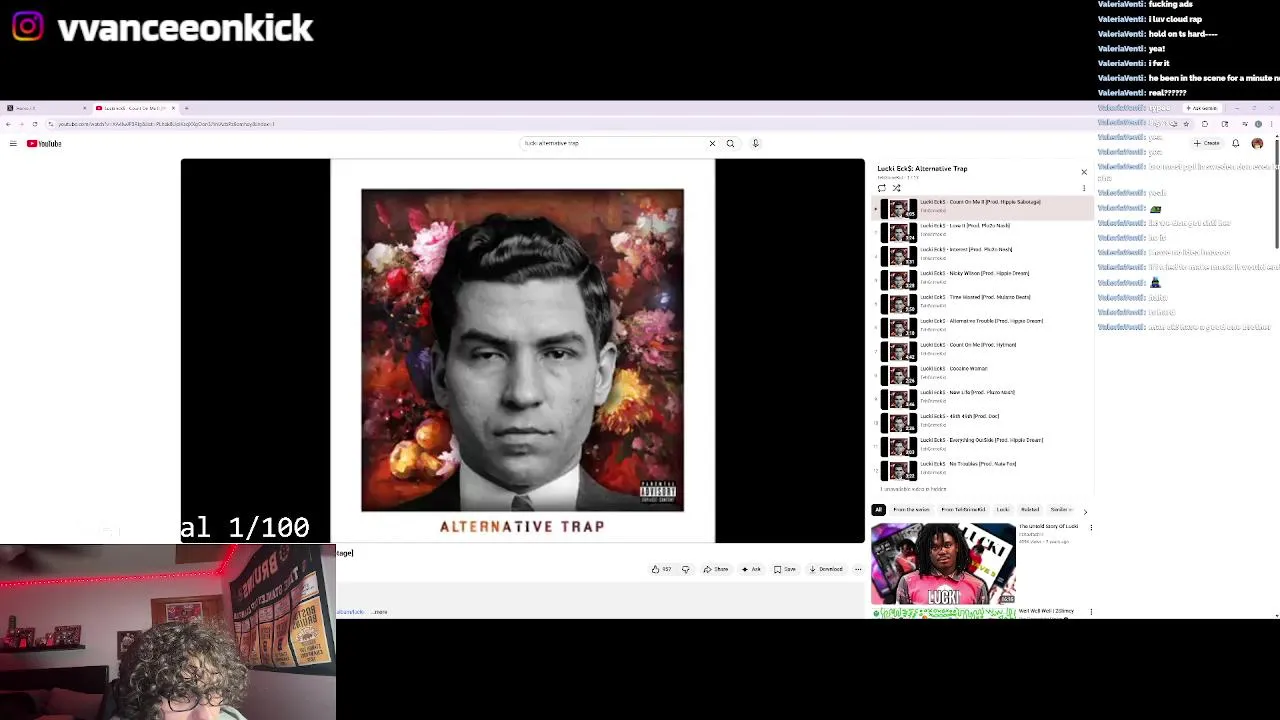
Task: Open YouTube notifications bell
Action: [x=1236, y=144]
